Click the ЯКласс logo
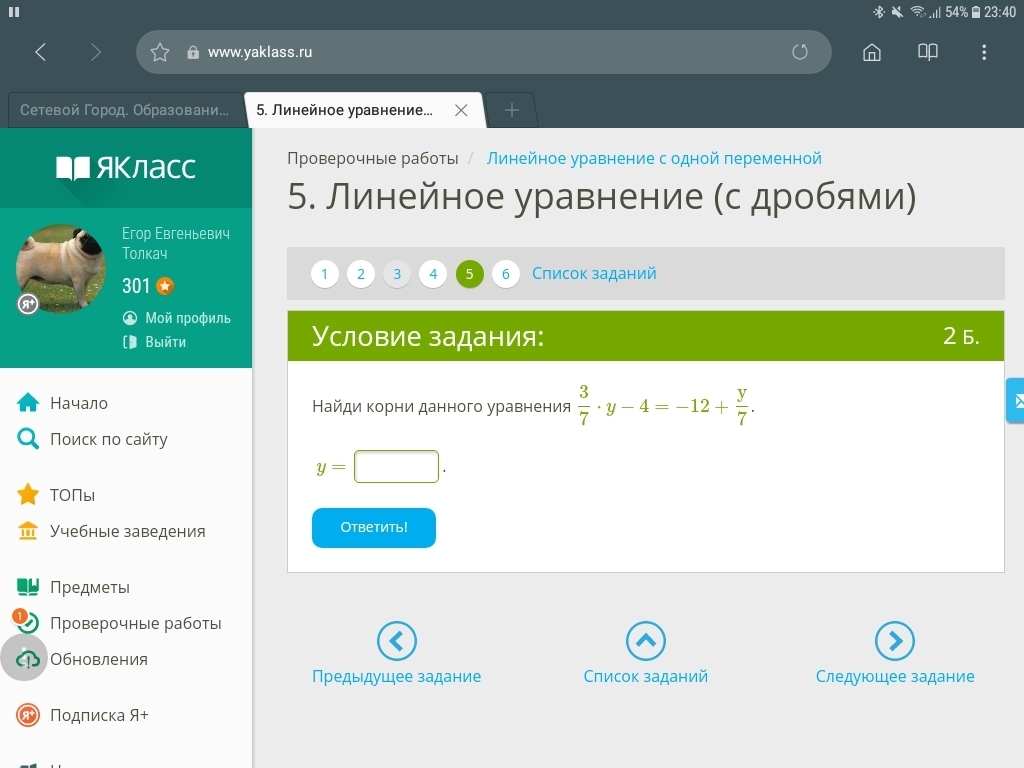 tap(126, 168)
